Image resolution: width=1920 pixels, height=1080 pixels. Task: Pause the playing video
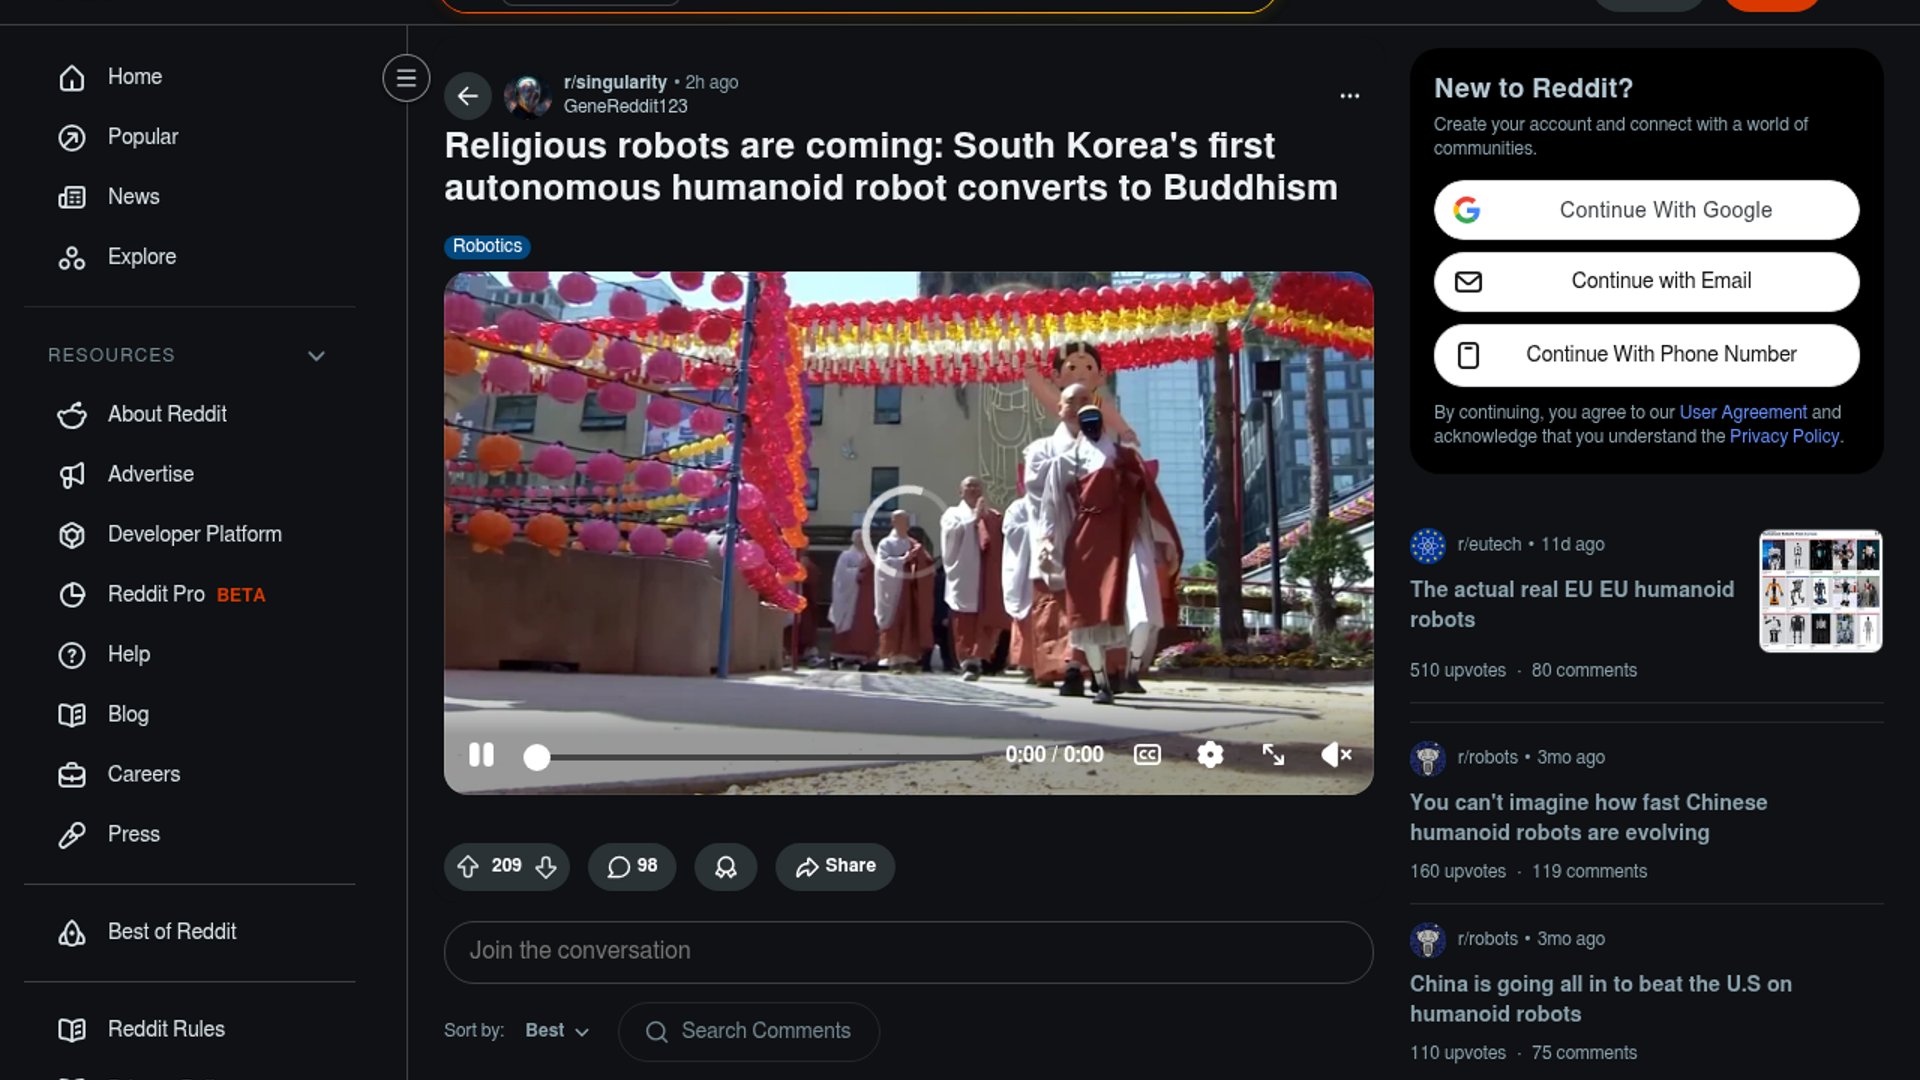[x=481, y=755]
